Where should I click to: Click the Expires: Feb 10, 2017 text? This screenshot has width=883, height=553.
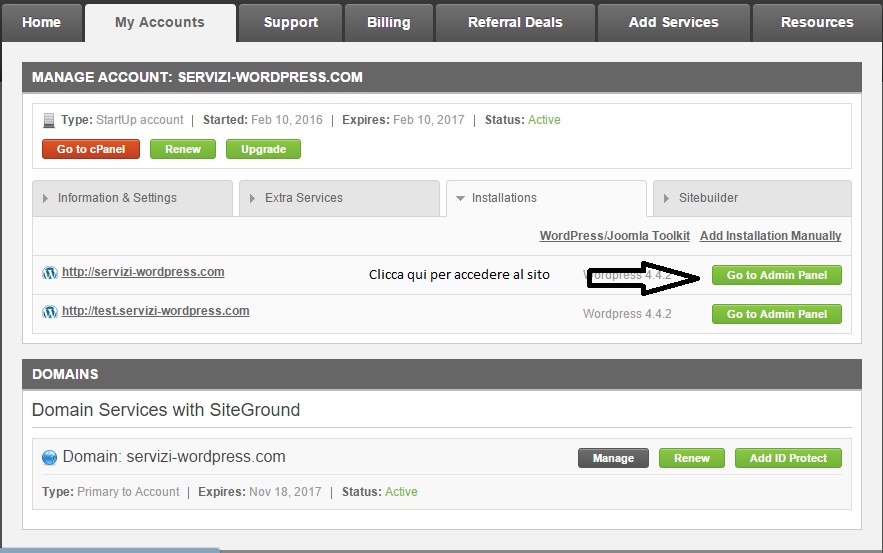click(403, 120)
